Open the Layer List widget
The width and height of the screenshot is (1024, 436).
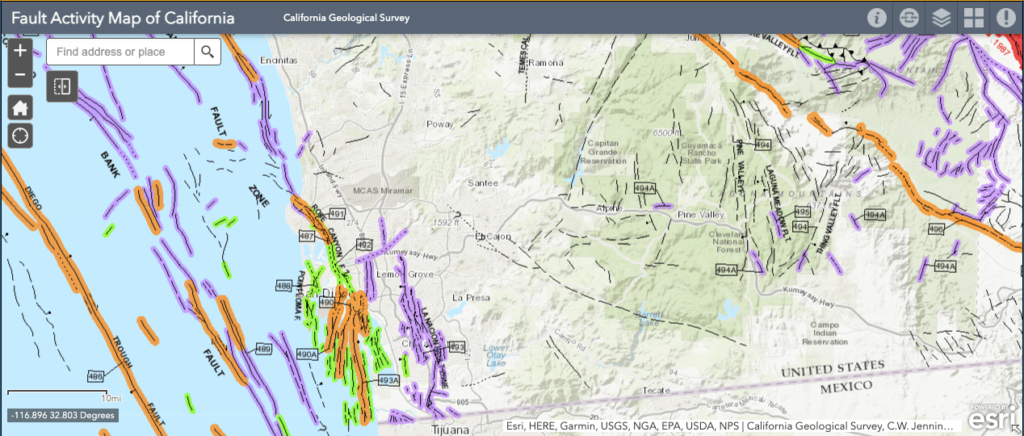(941, 18)
